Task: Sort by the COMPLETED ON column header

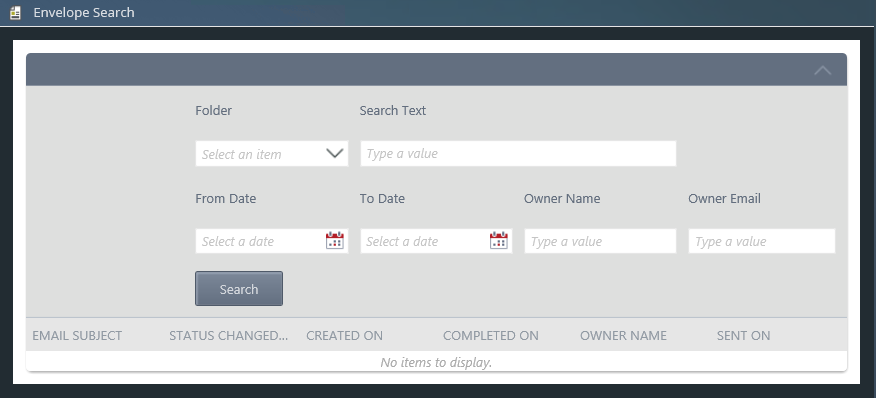Action: click(491, 335)
